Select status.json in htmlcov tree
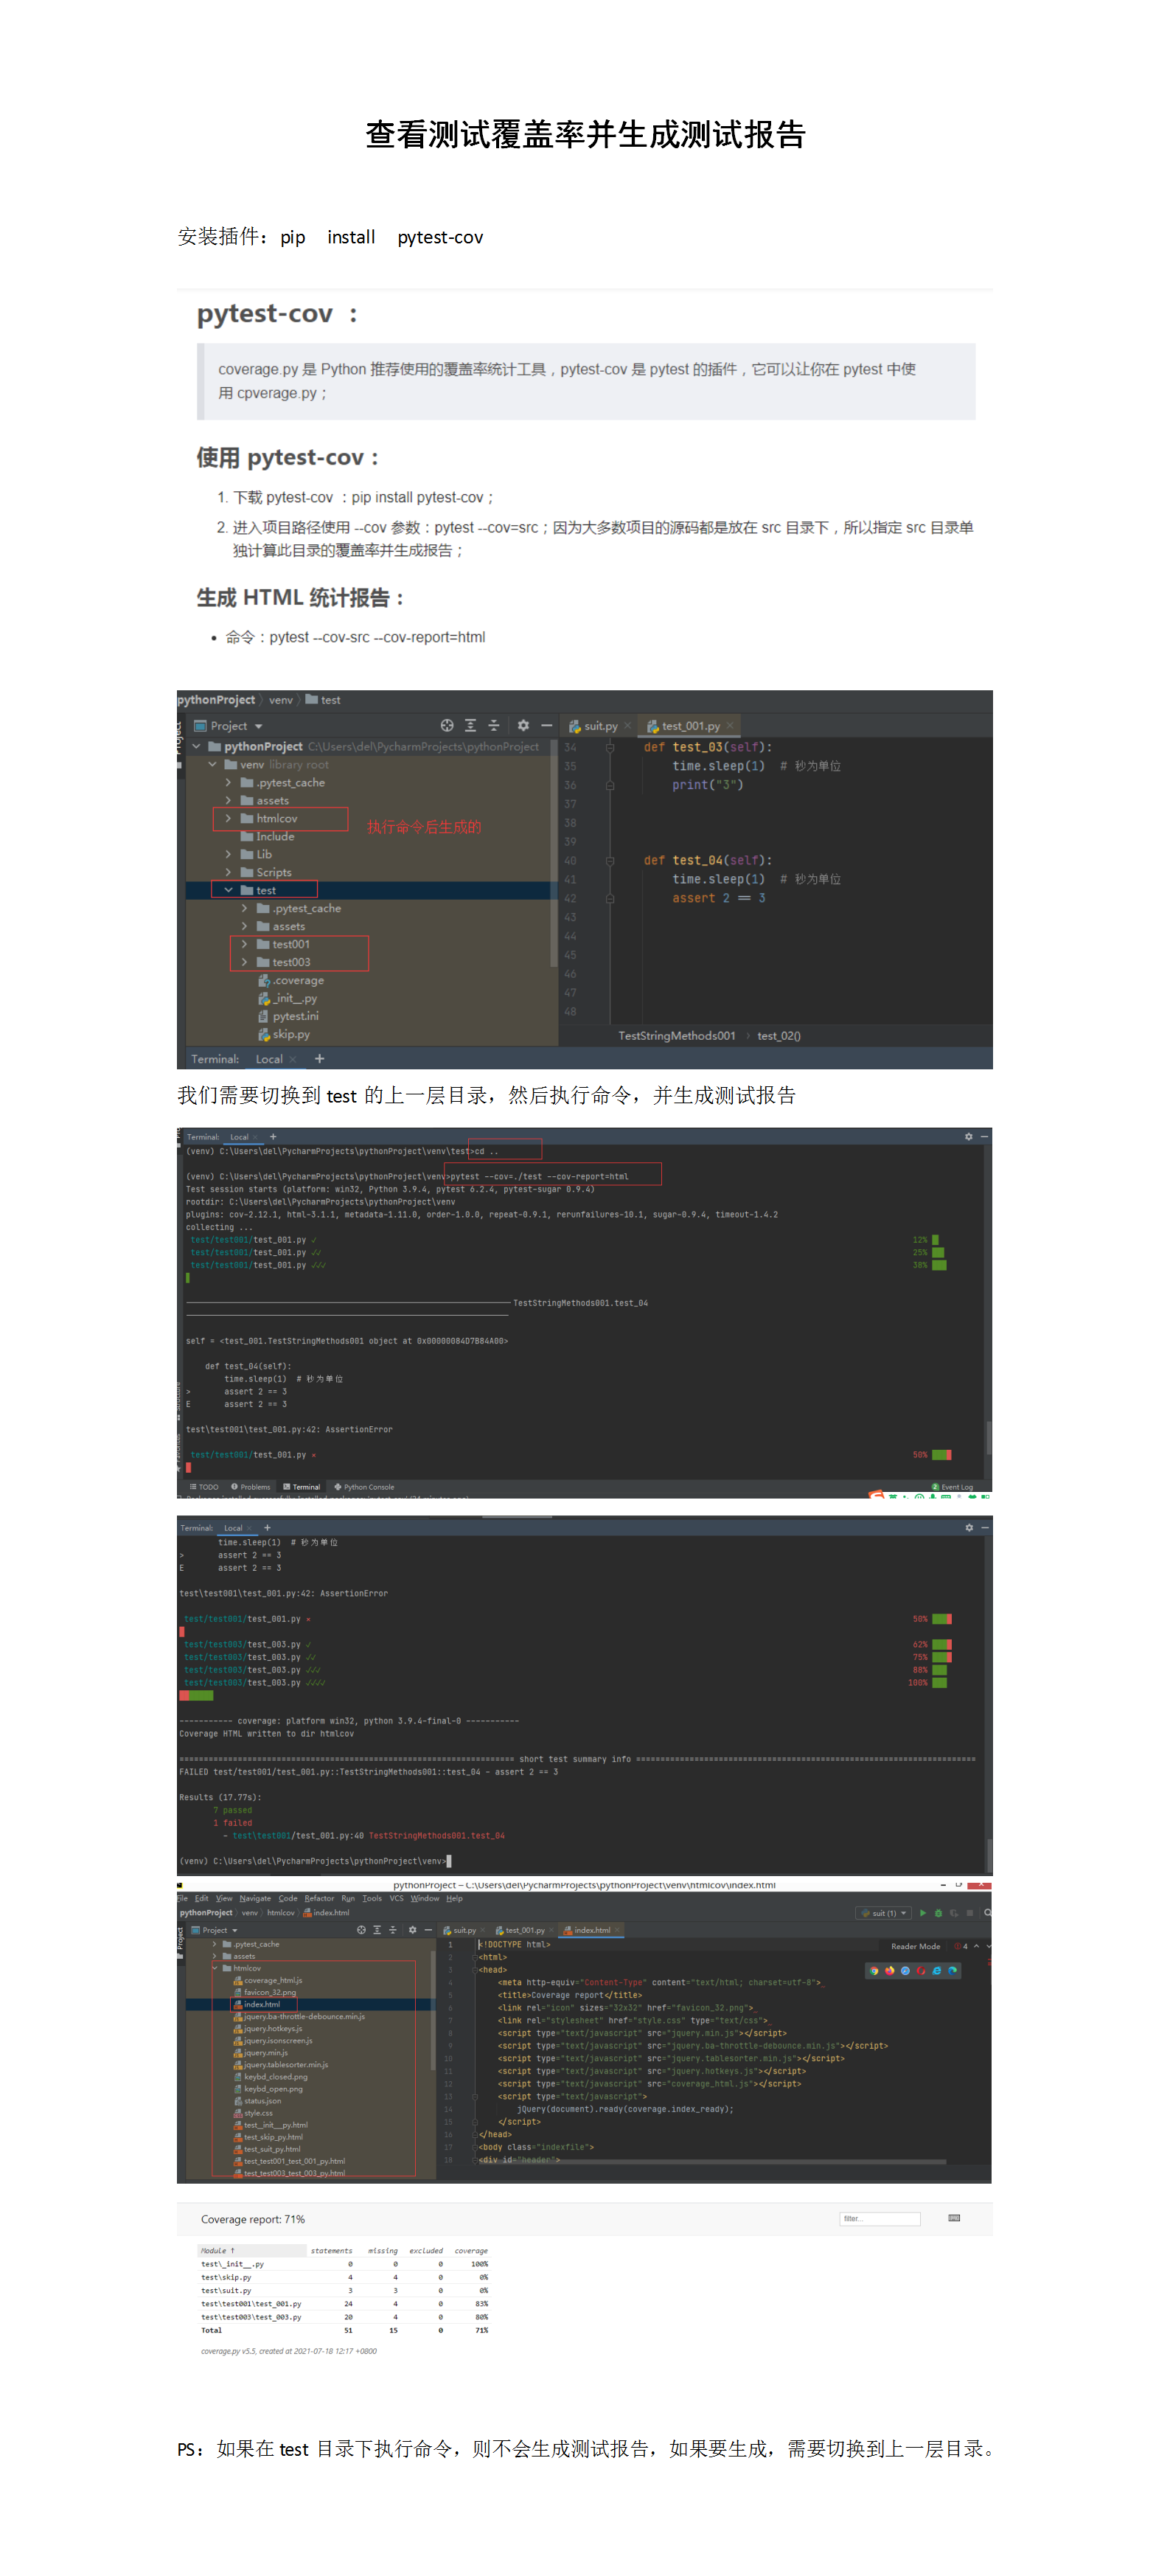 pyautogui.click(x=257, y=2101)
